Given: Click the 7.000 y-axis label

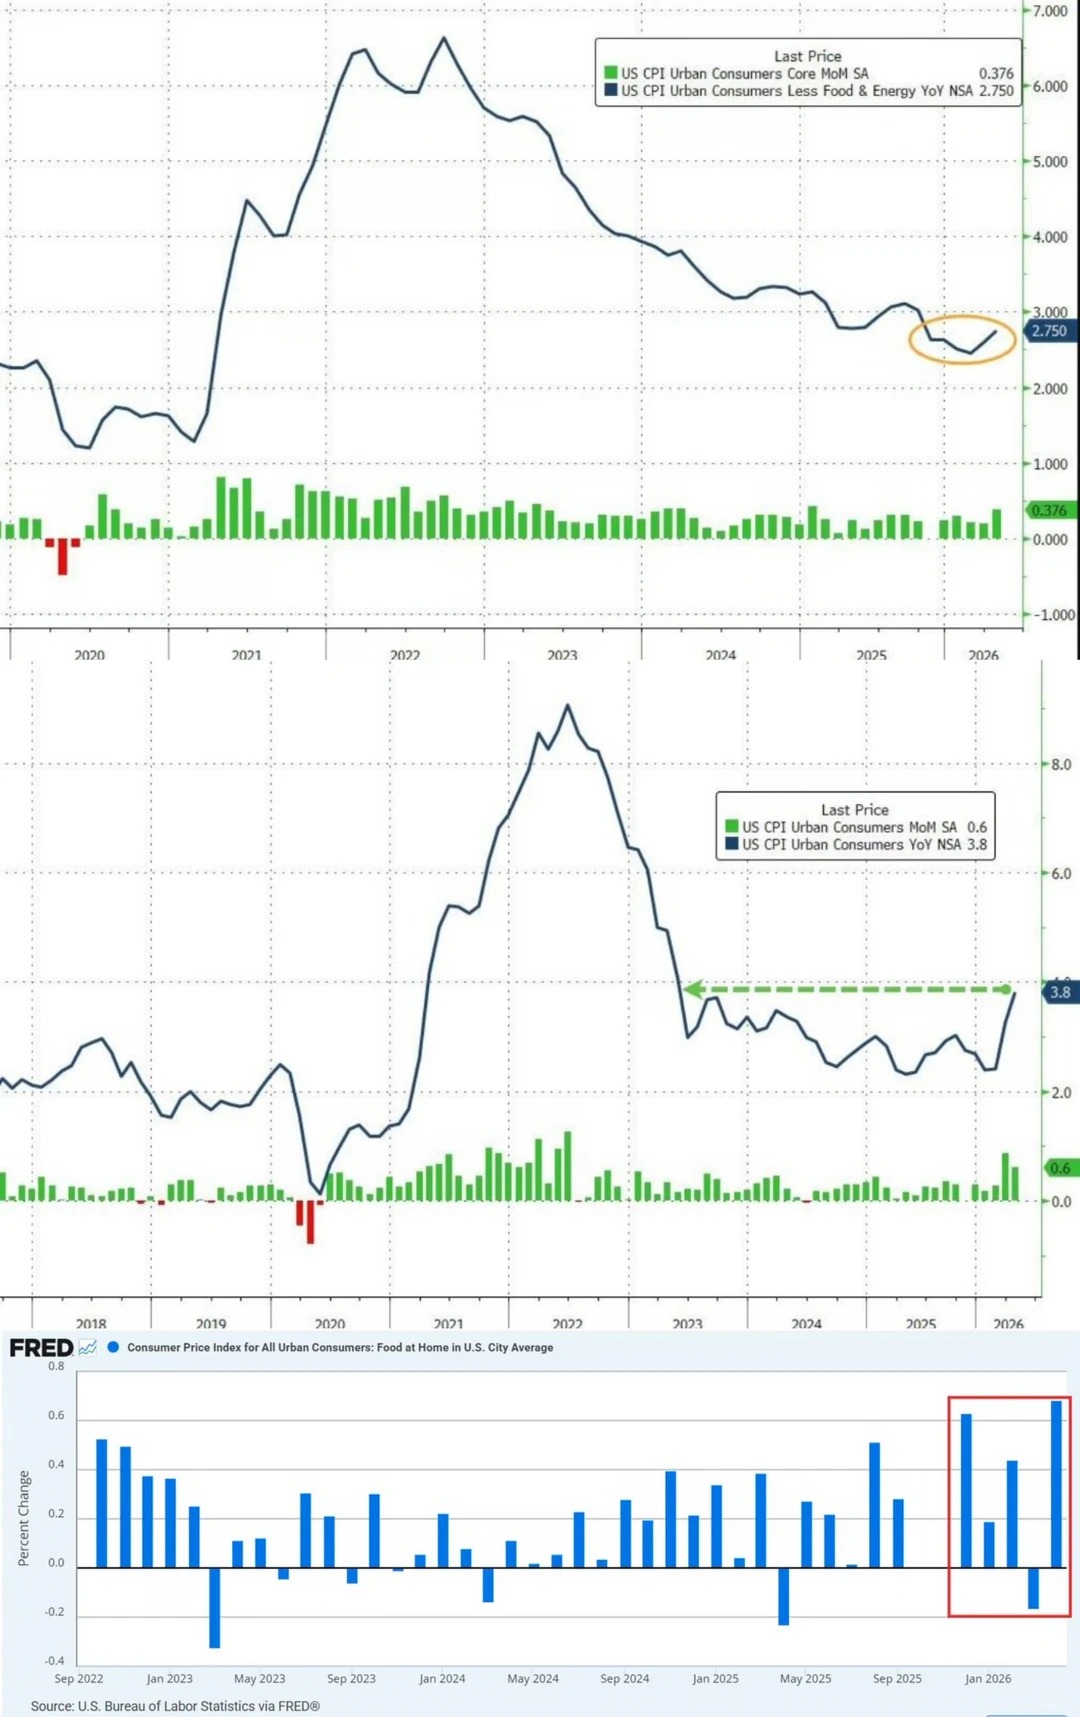Looking at the screenshot, I should (1050, 11).
